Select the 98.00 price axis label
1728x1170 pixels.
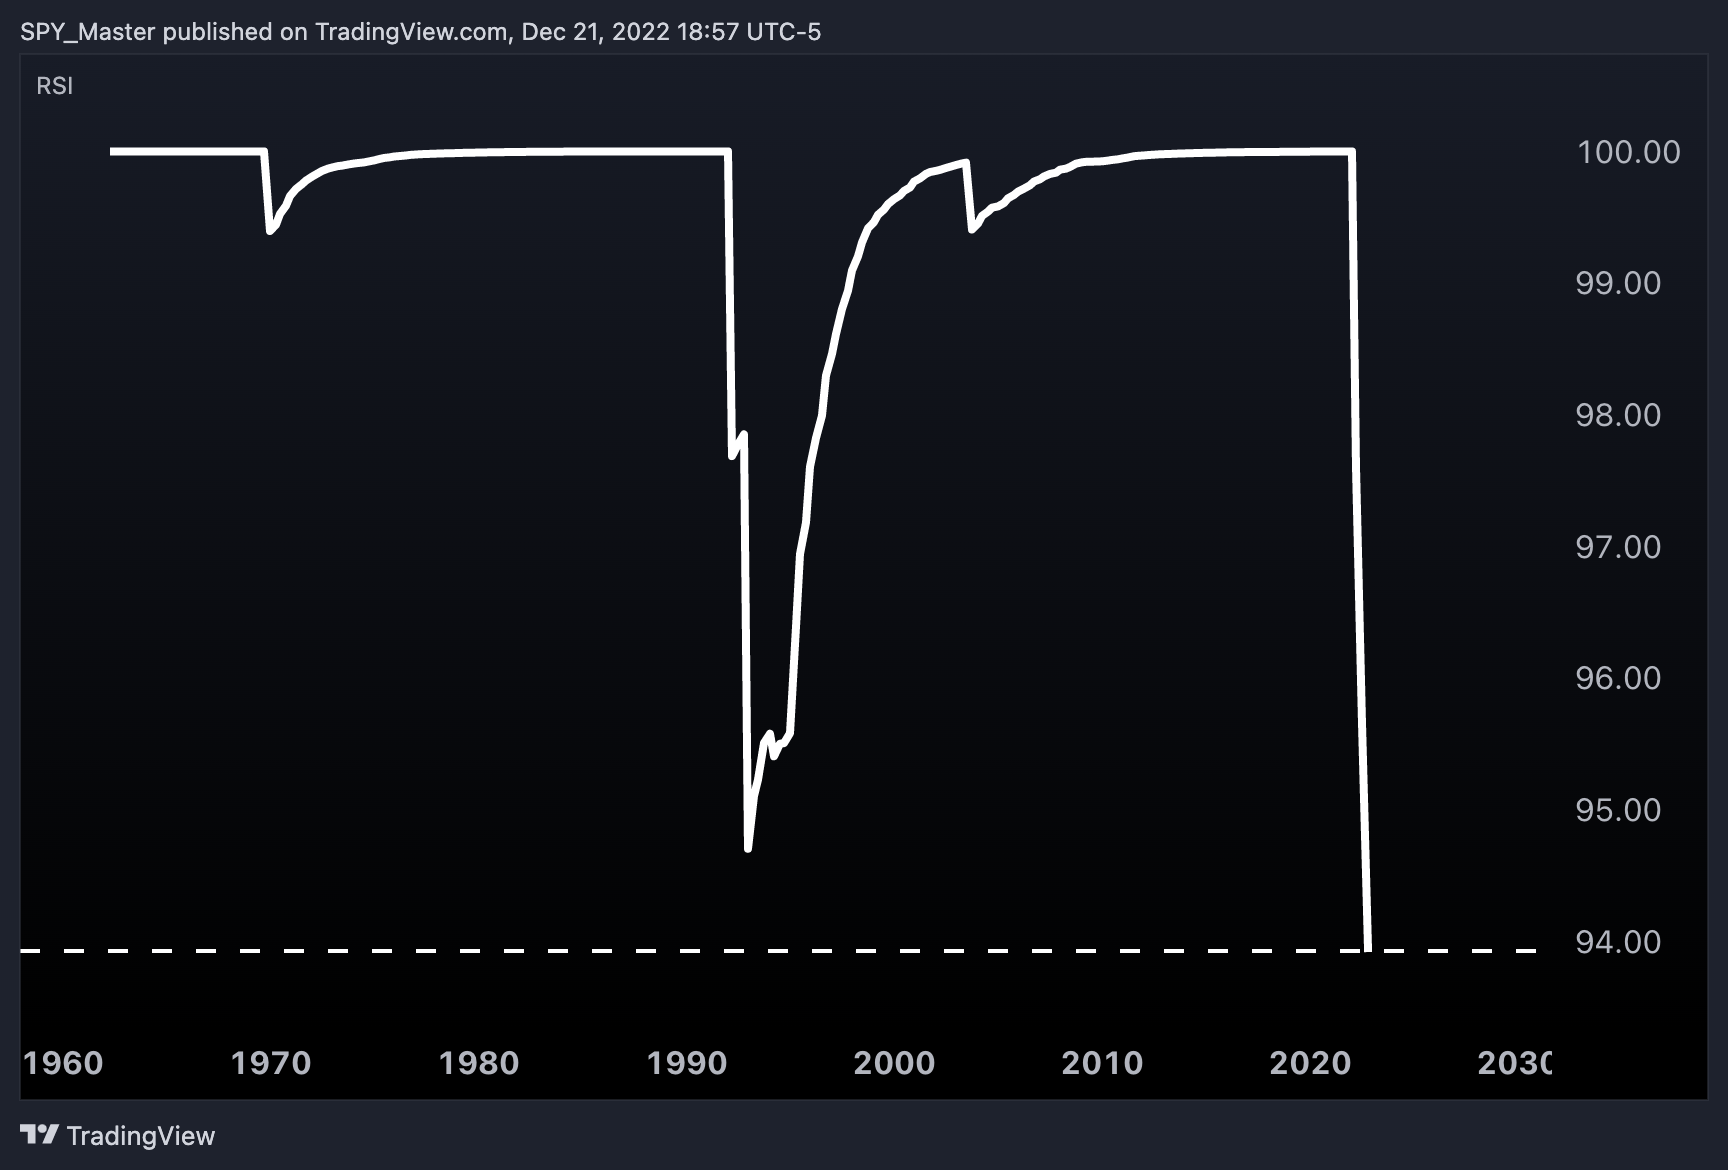[x=1618, y=415]
